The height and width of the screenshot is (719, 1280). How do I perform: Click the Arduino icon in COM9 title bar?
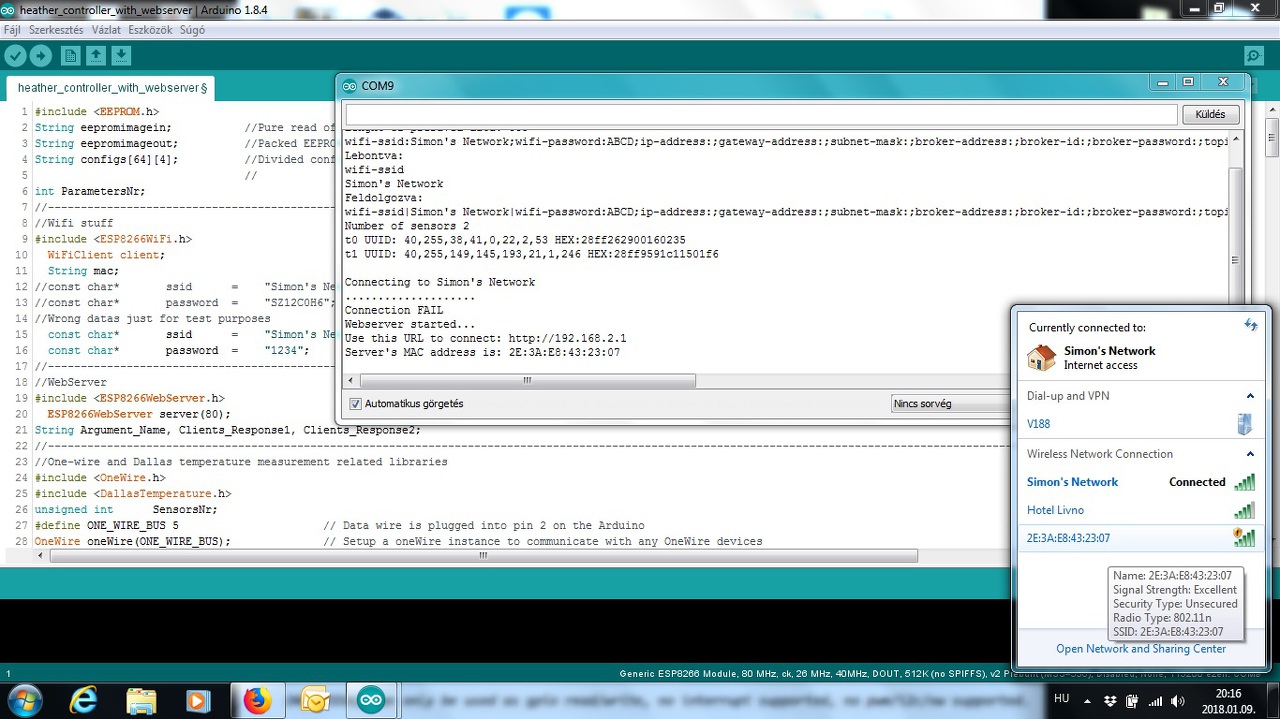tap(349, 86)
